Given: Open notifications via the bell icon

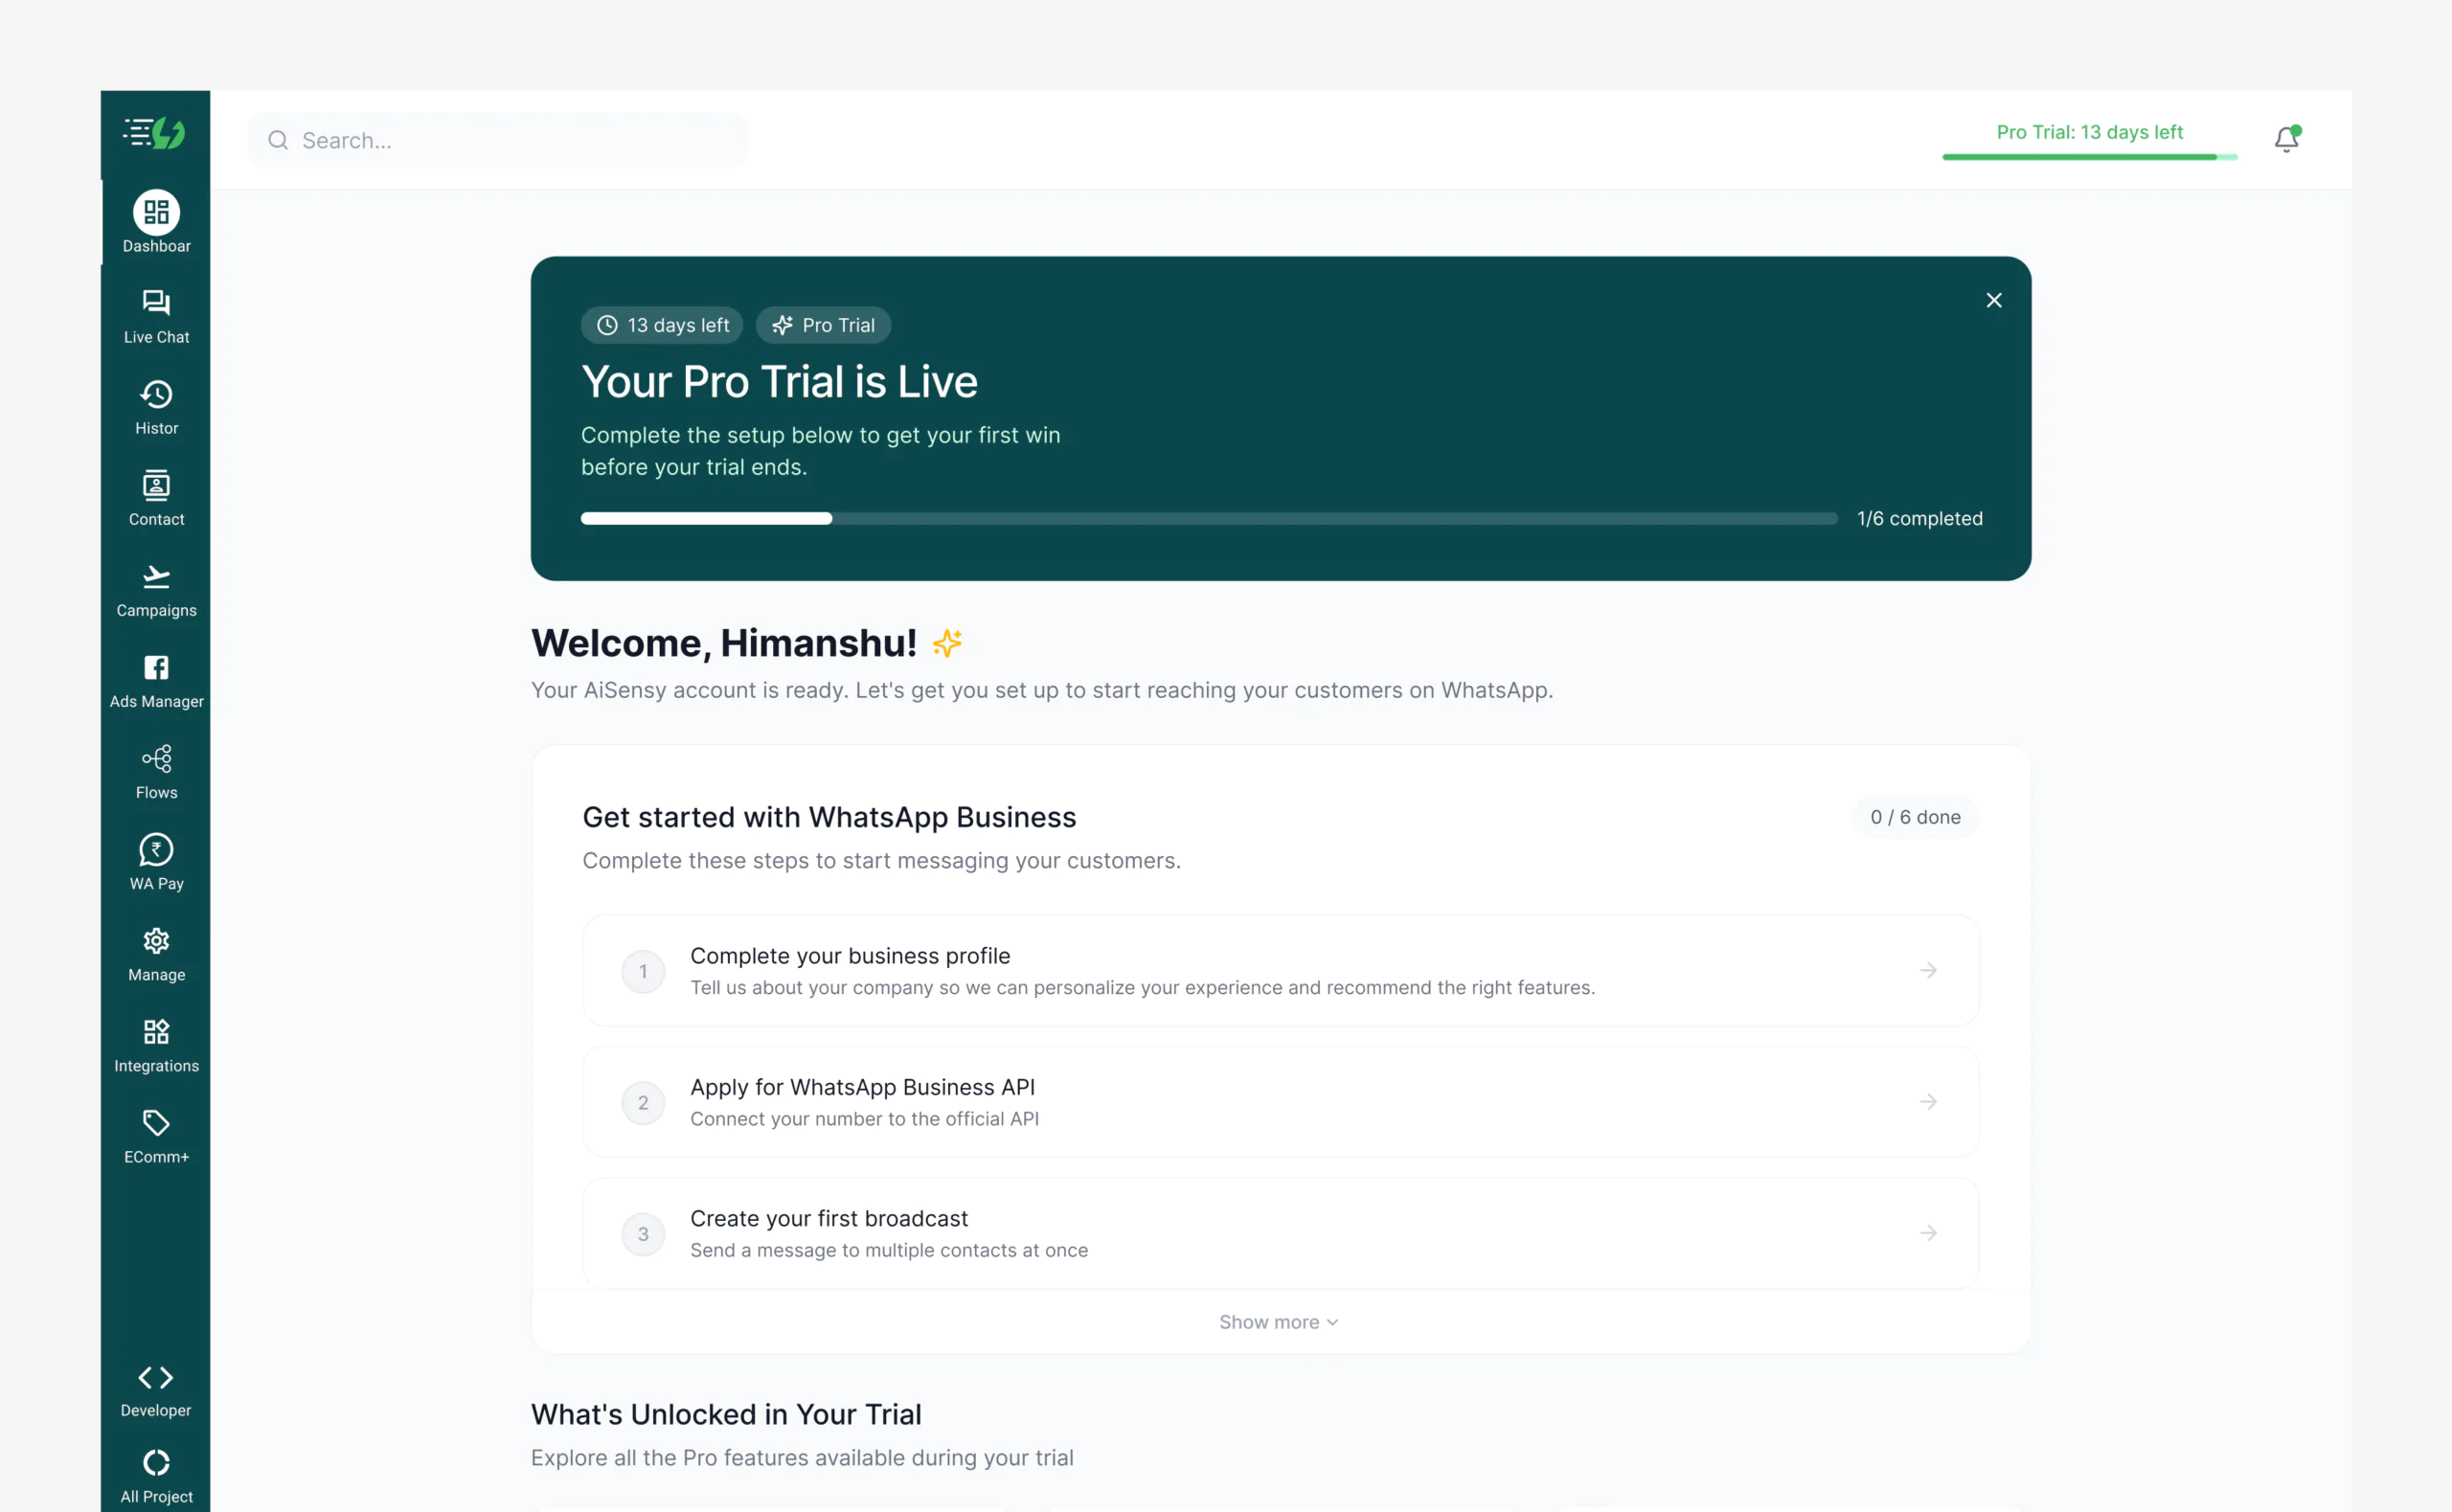Looking at the screenshot, I should click(2287, 139).
